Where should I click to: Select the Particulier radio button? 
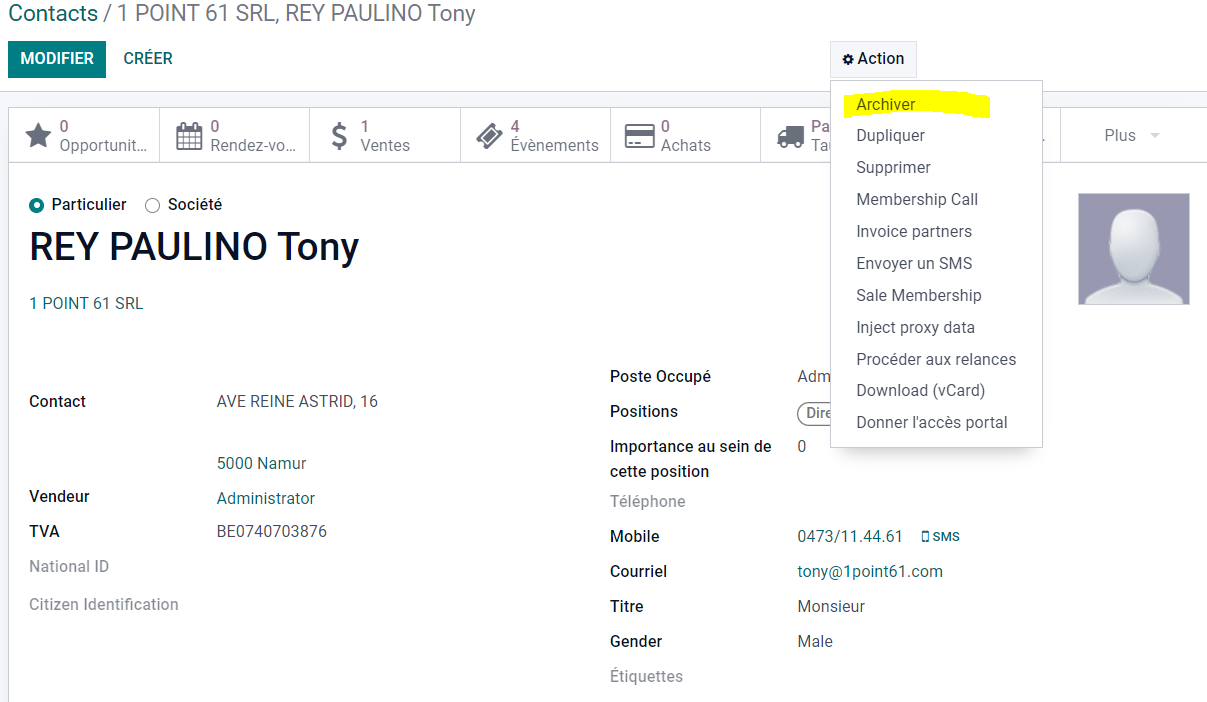(x=37, y=205)
